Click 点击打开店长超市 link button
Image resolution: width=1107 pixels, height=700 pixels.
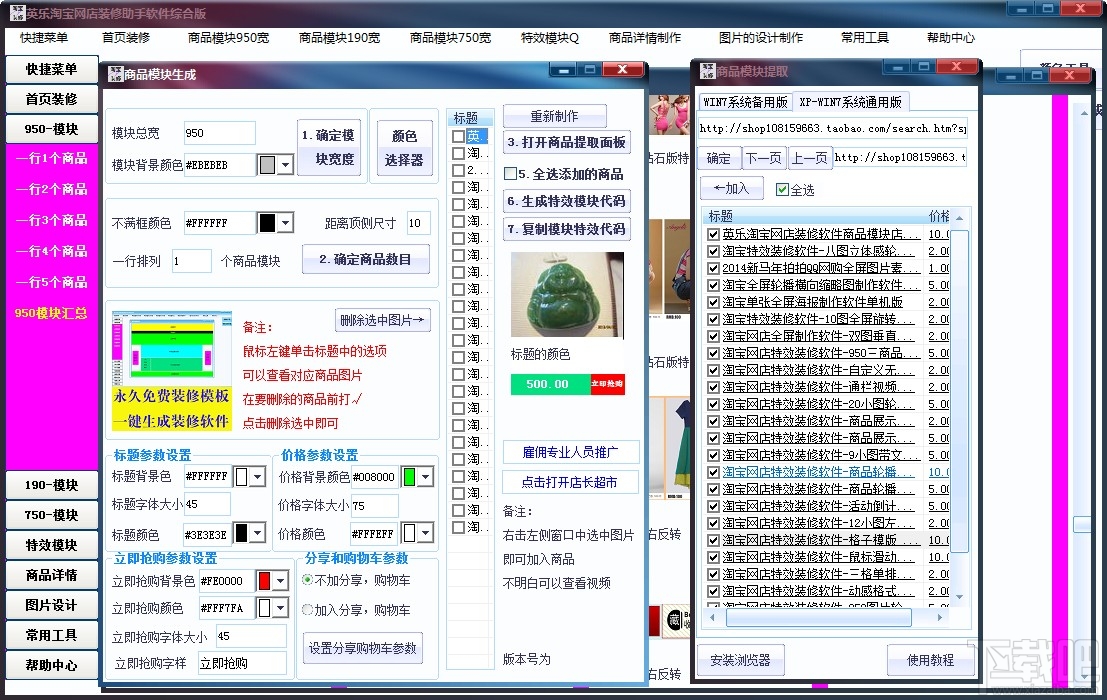click(x=570, y=482)
